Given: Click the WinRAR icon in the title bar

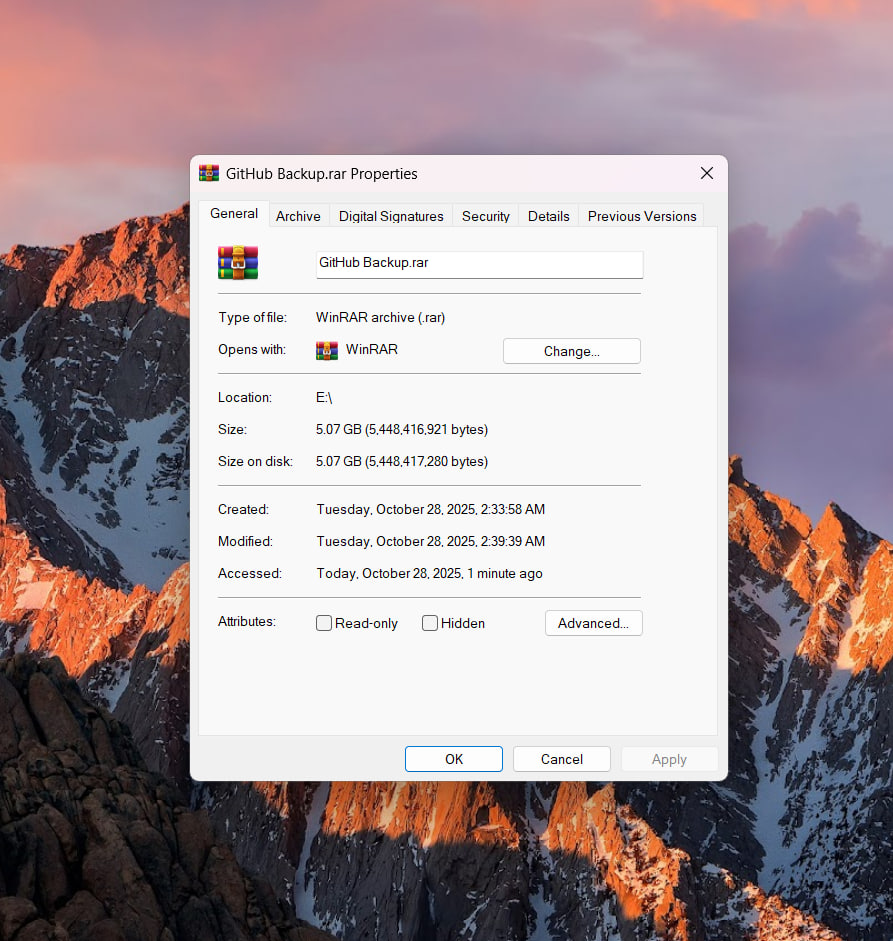Looking at the screenshot, I should pos(209,173).
